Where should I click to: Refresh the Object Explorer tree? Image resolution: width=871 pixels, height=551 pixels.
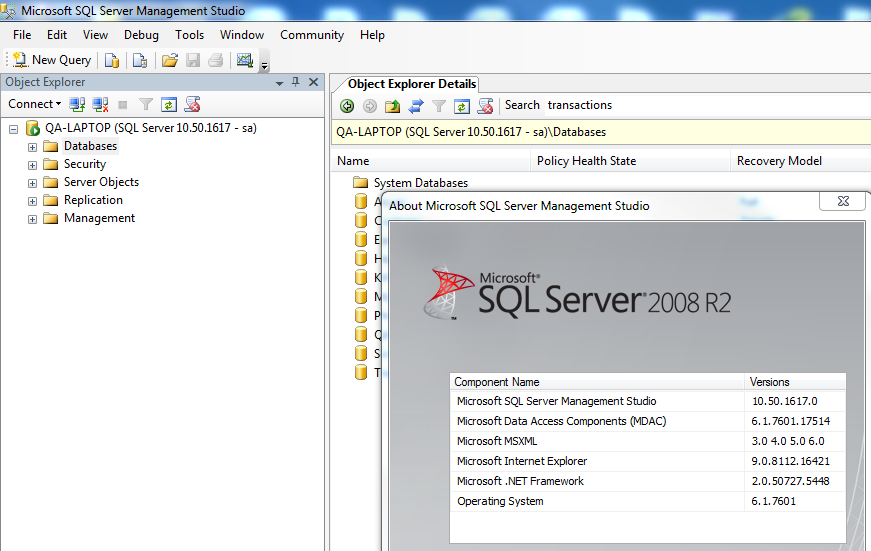(x=169, y=104)
